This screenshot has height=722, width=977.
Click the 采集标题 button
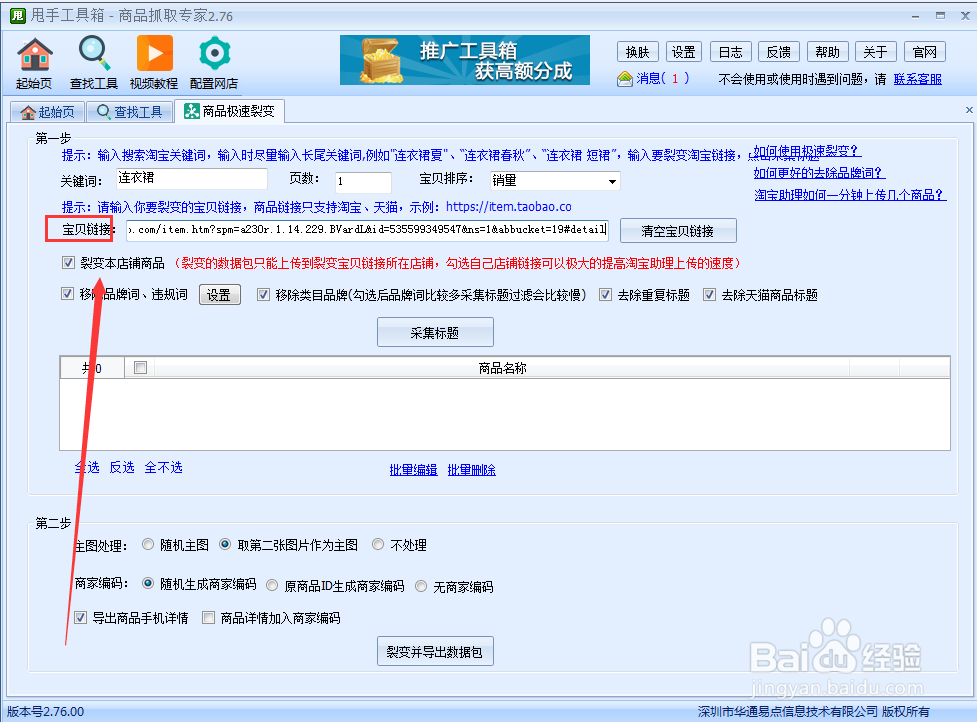[434, 331]
